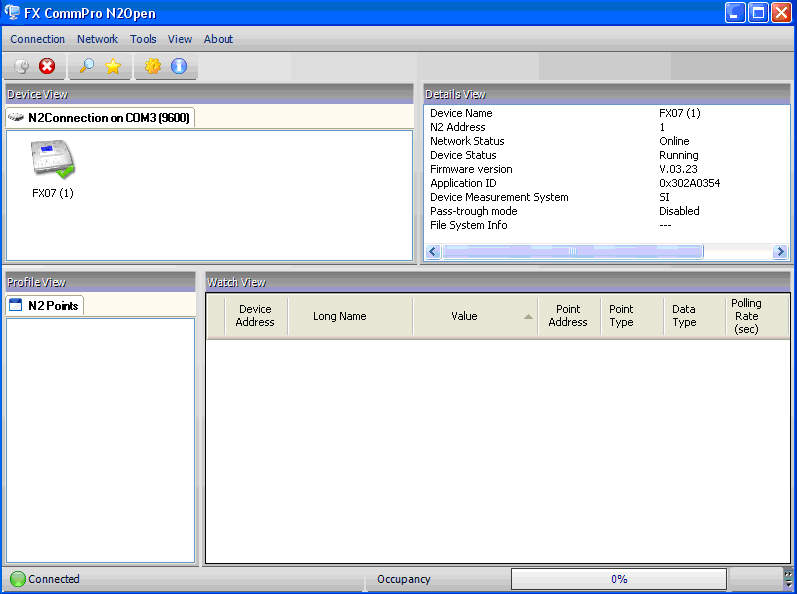Image resolution: width=797 pixels, height=594 pixels.
Task: Click the yellow star toolbar icon
Action: (113, 66)
